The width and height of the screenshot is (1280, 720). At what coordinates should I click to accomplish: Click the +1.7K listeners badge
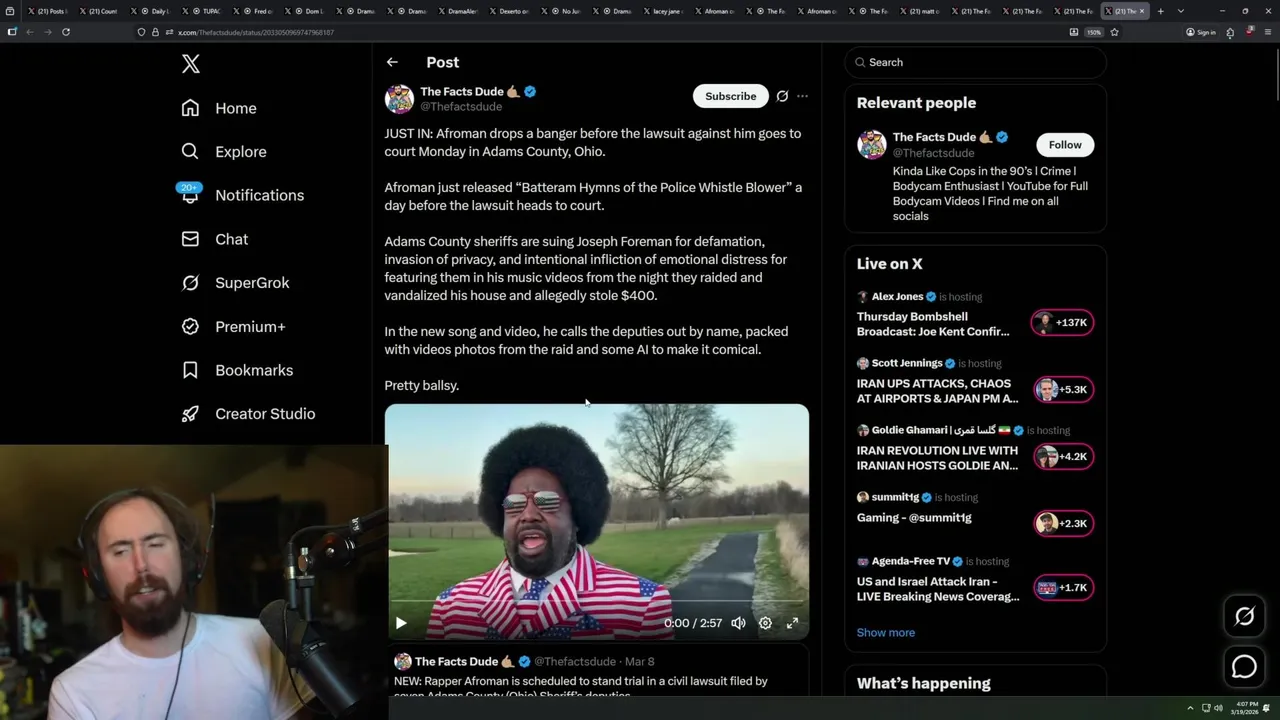(x=1063, y=588)
